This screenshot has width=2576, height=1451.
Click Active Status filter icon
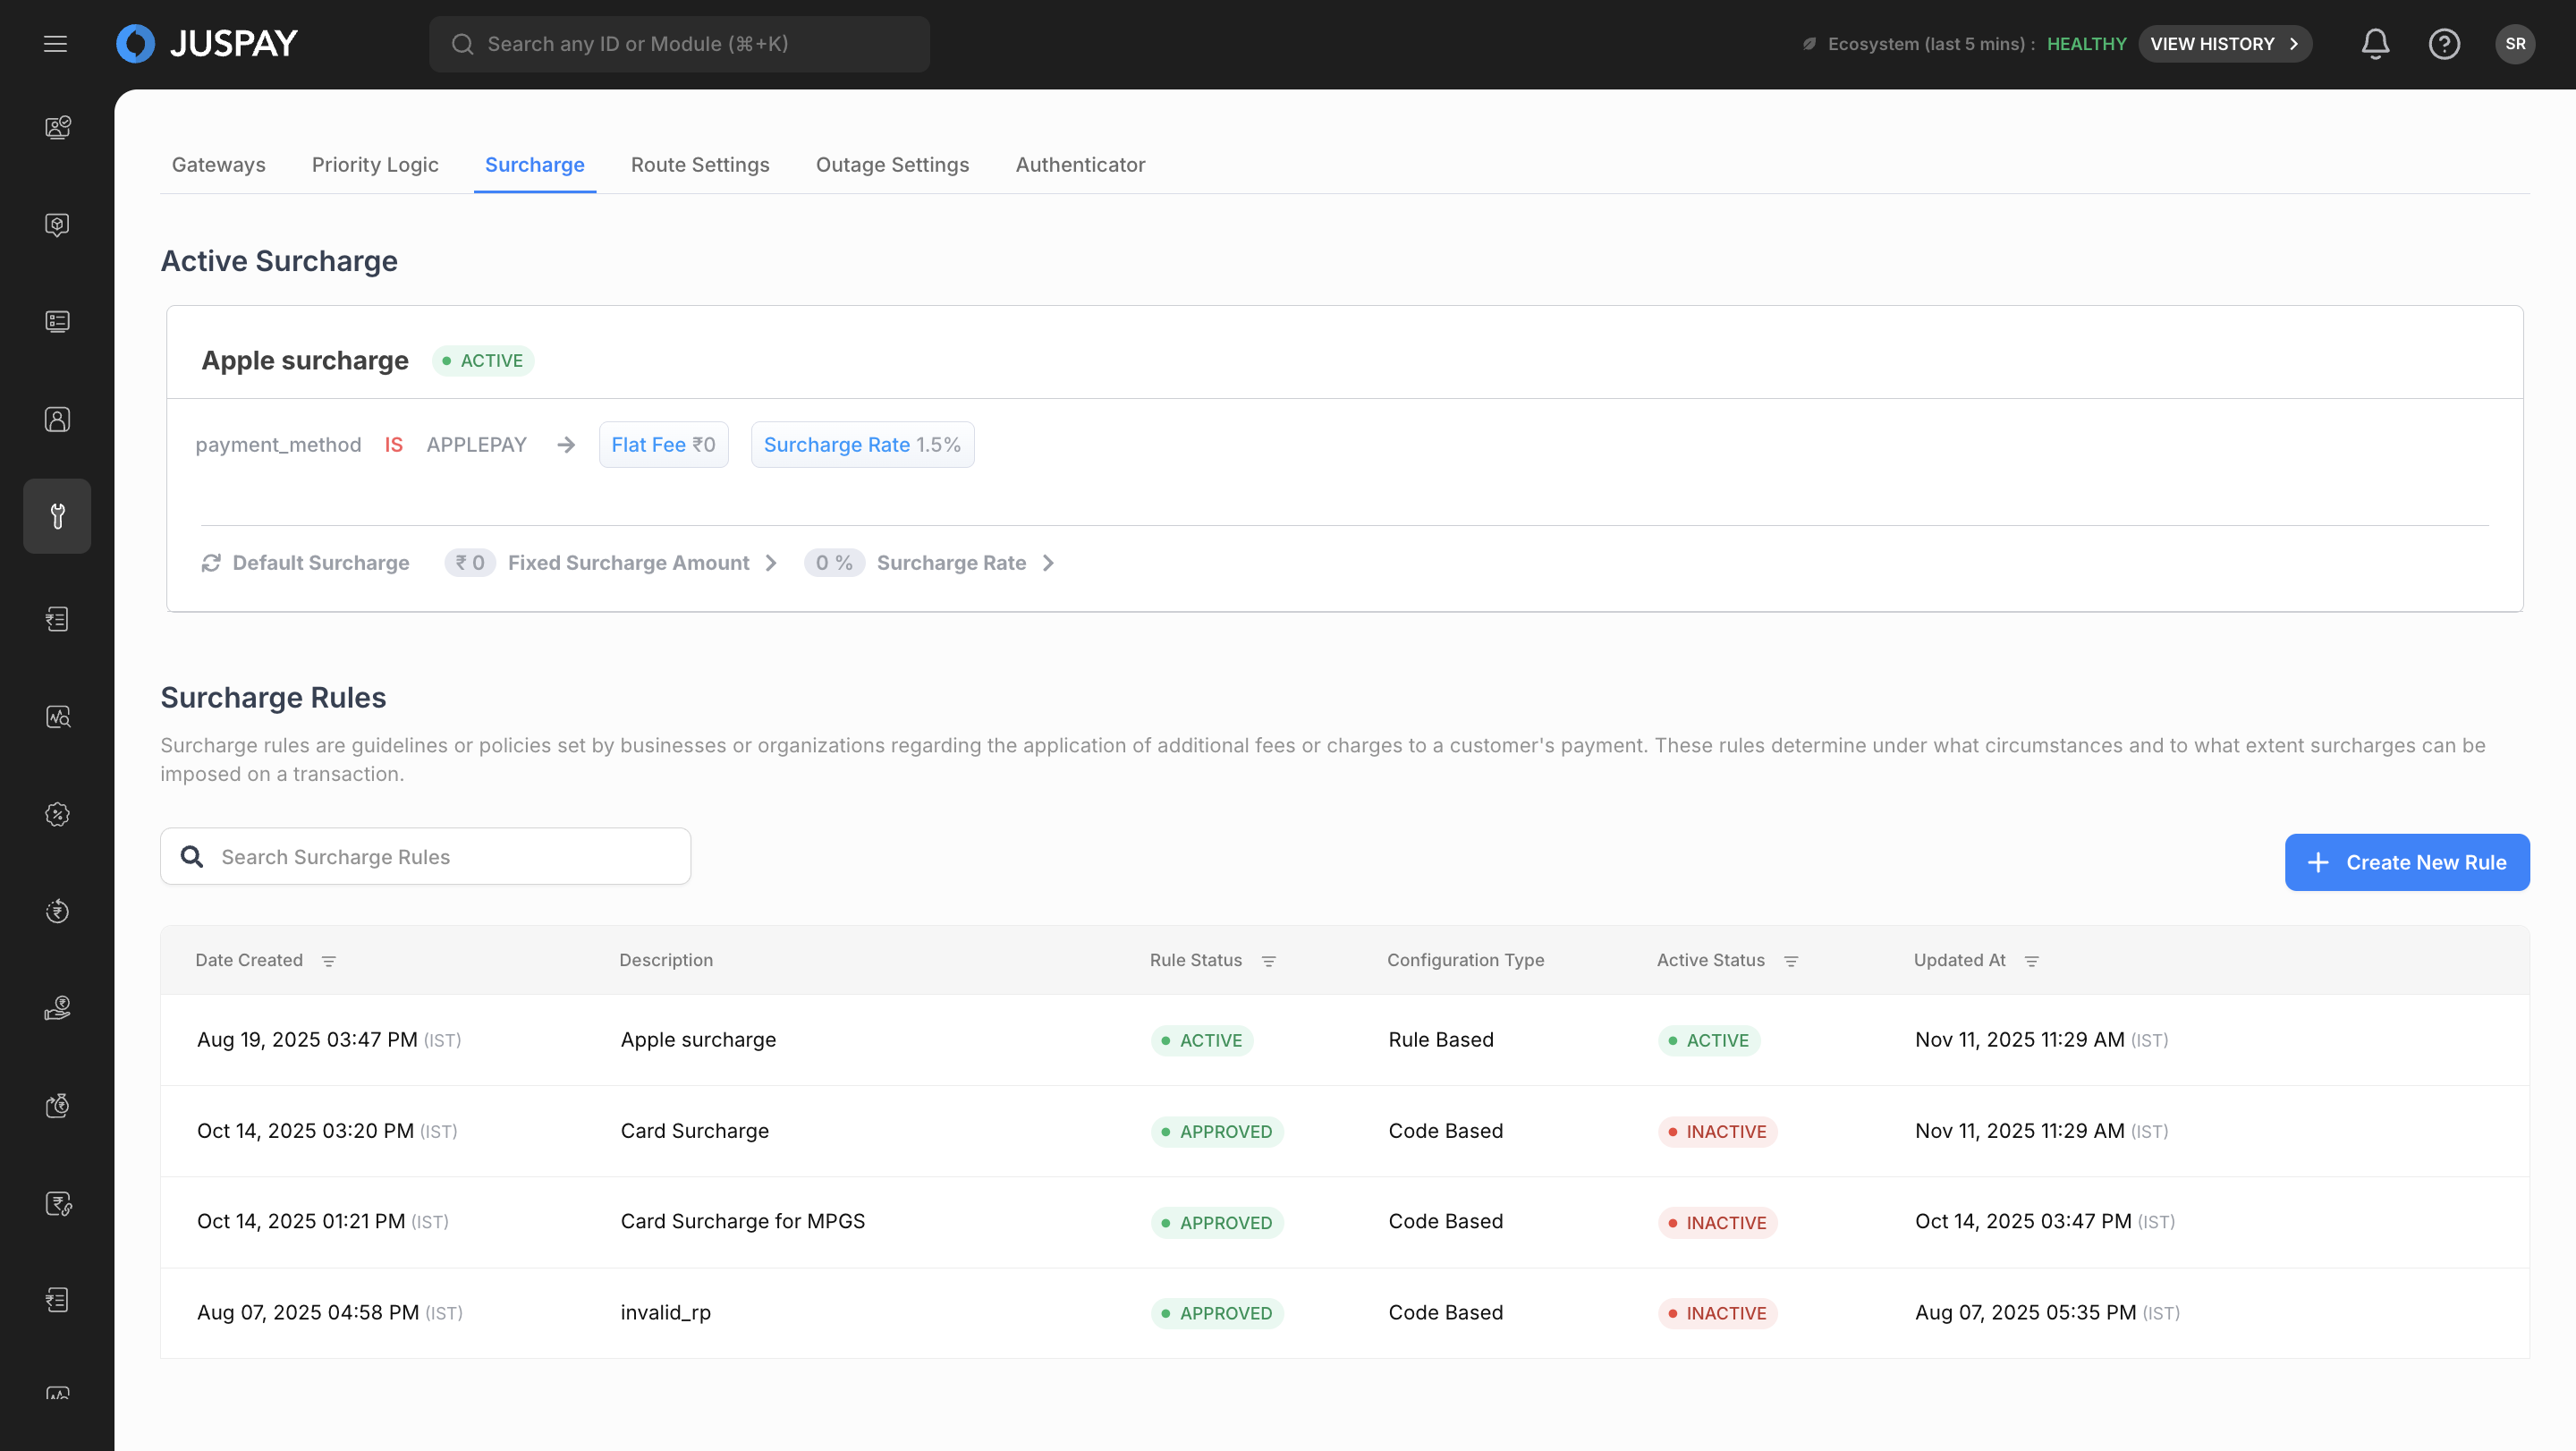point(1791,961)
